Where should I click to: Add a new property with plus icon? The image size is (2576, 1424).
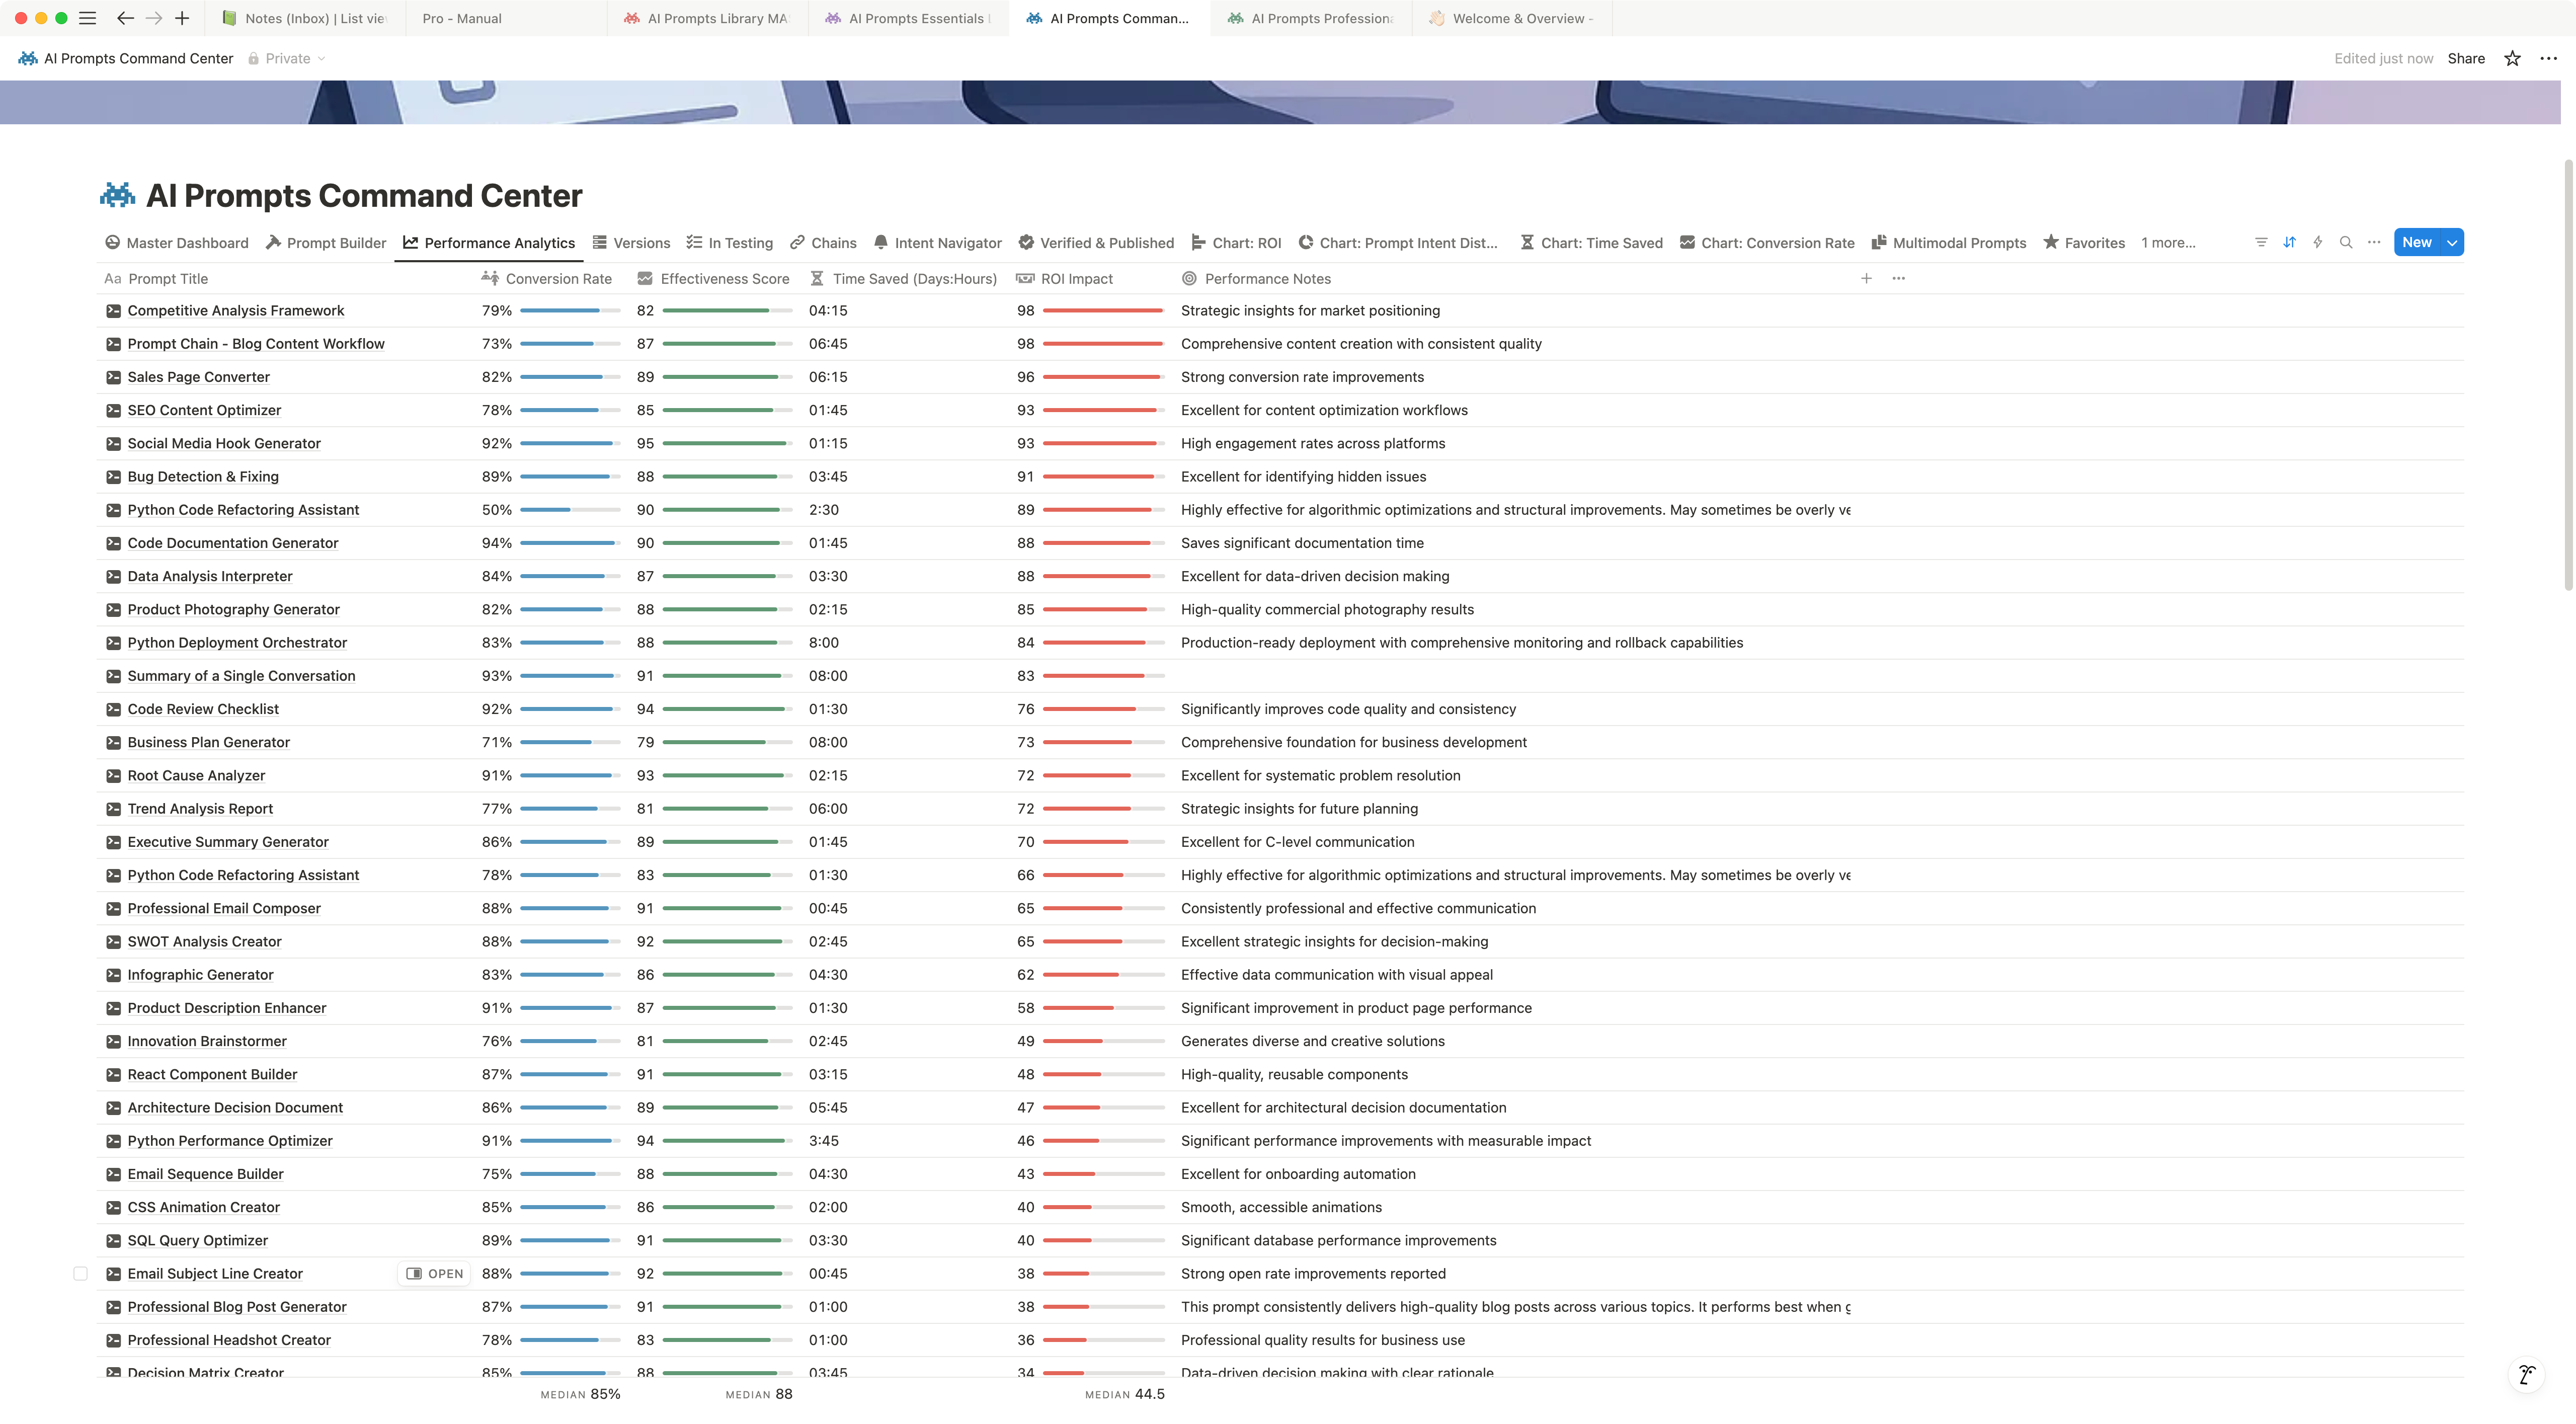tap(1866, 278)
